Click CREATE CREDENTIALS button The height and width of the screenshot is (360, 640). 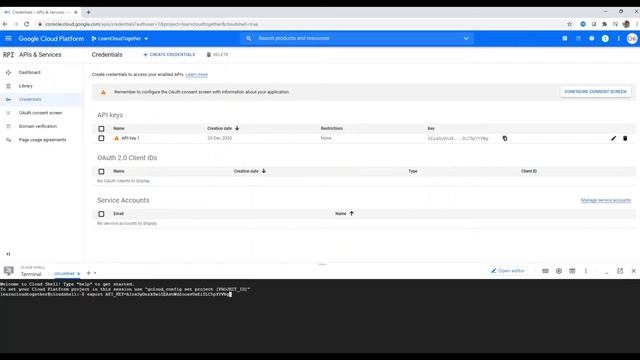pyautogui.click(x=169, y=55)
